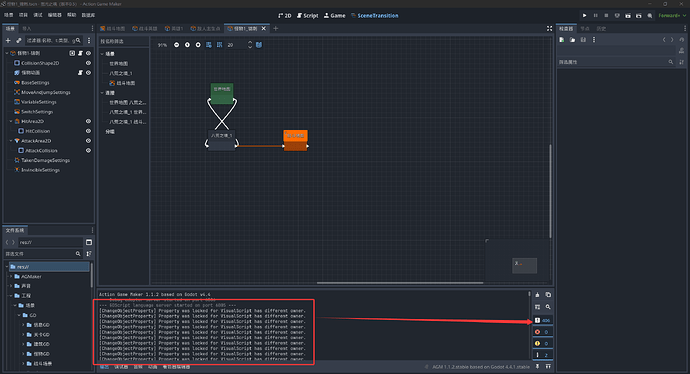Toggle distraction-free mode expand icon
Image resolution: width=690 pixels, height=374 pixels.
[x=549, y=29]
